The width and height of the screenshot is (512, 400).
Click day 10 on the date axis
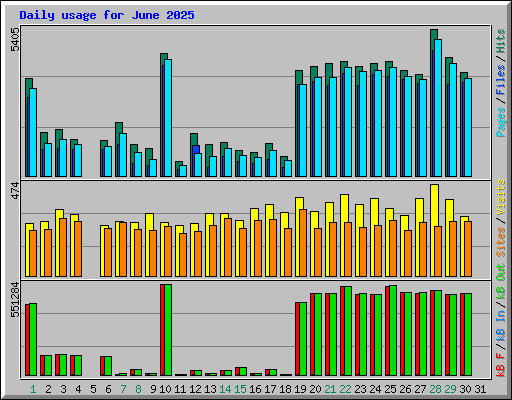point(165,389)
